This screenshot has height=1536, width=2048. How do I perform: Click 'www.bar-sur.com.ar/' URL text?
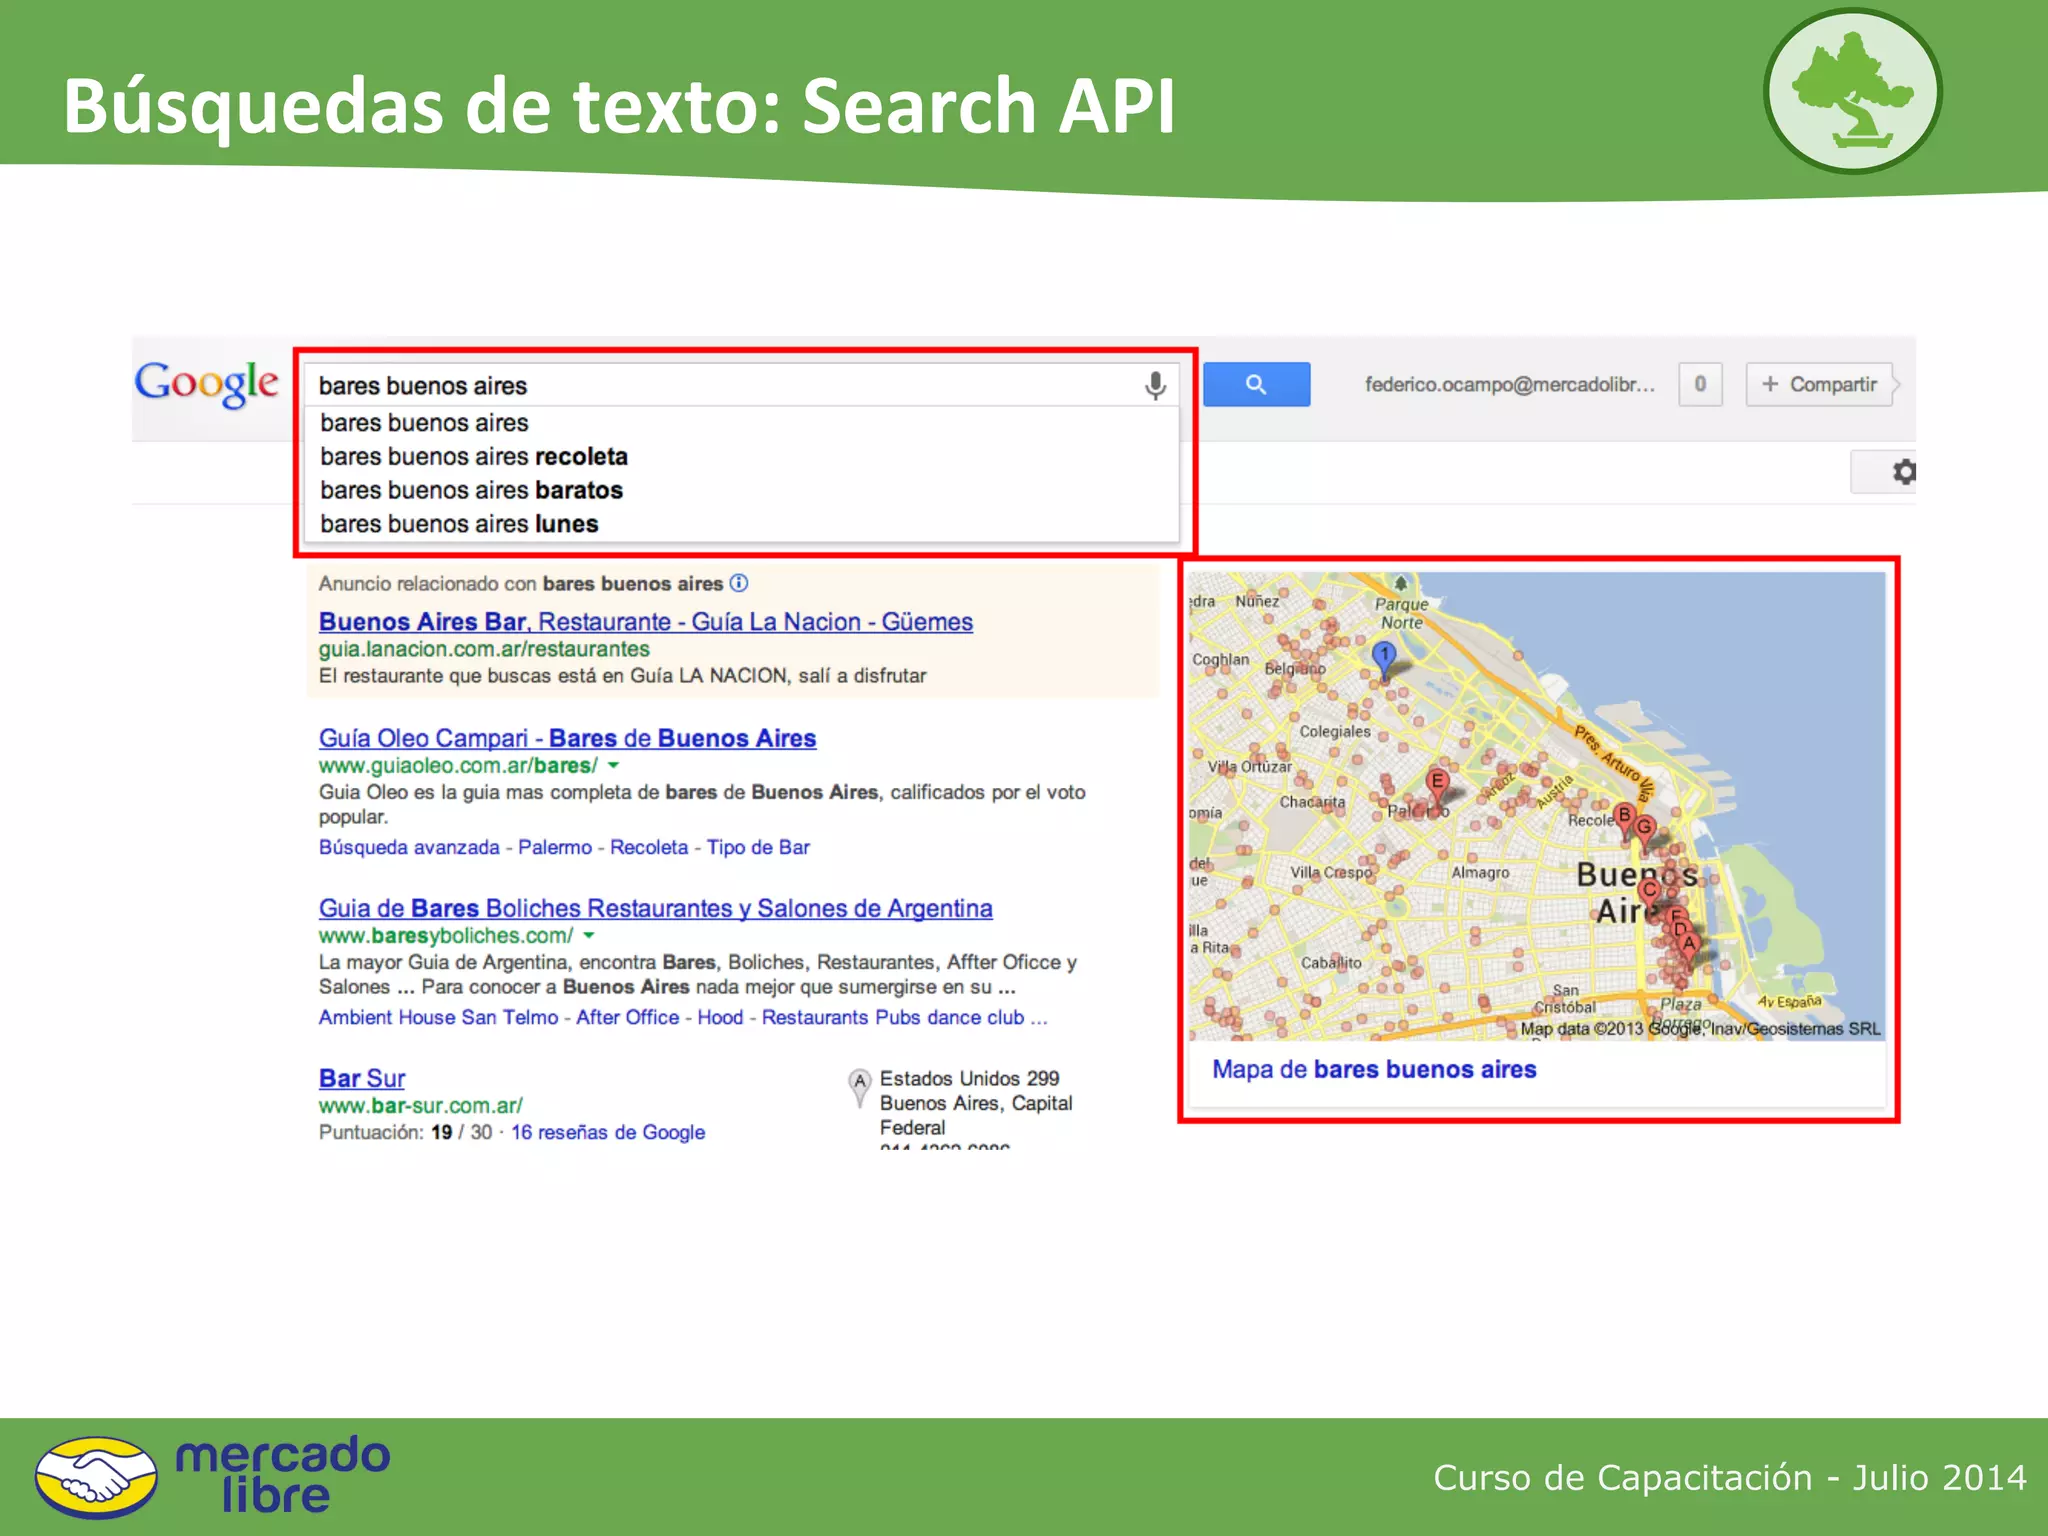click(420, 1106)
